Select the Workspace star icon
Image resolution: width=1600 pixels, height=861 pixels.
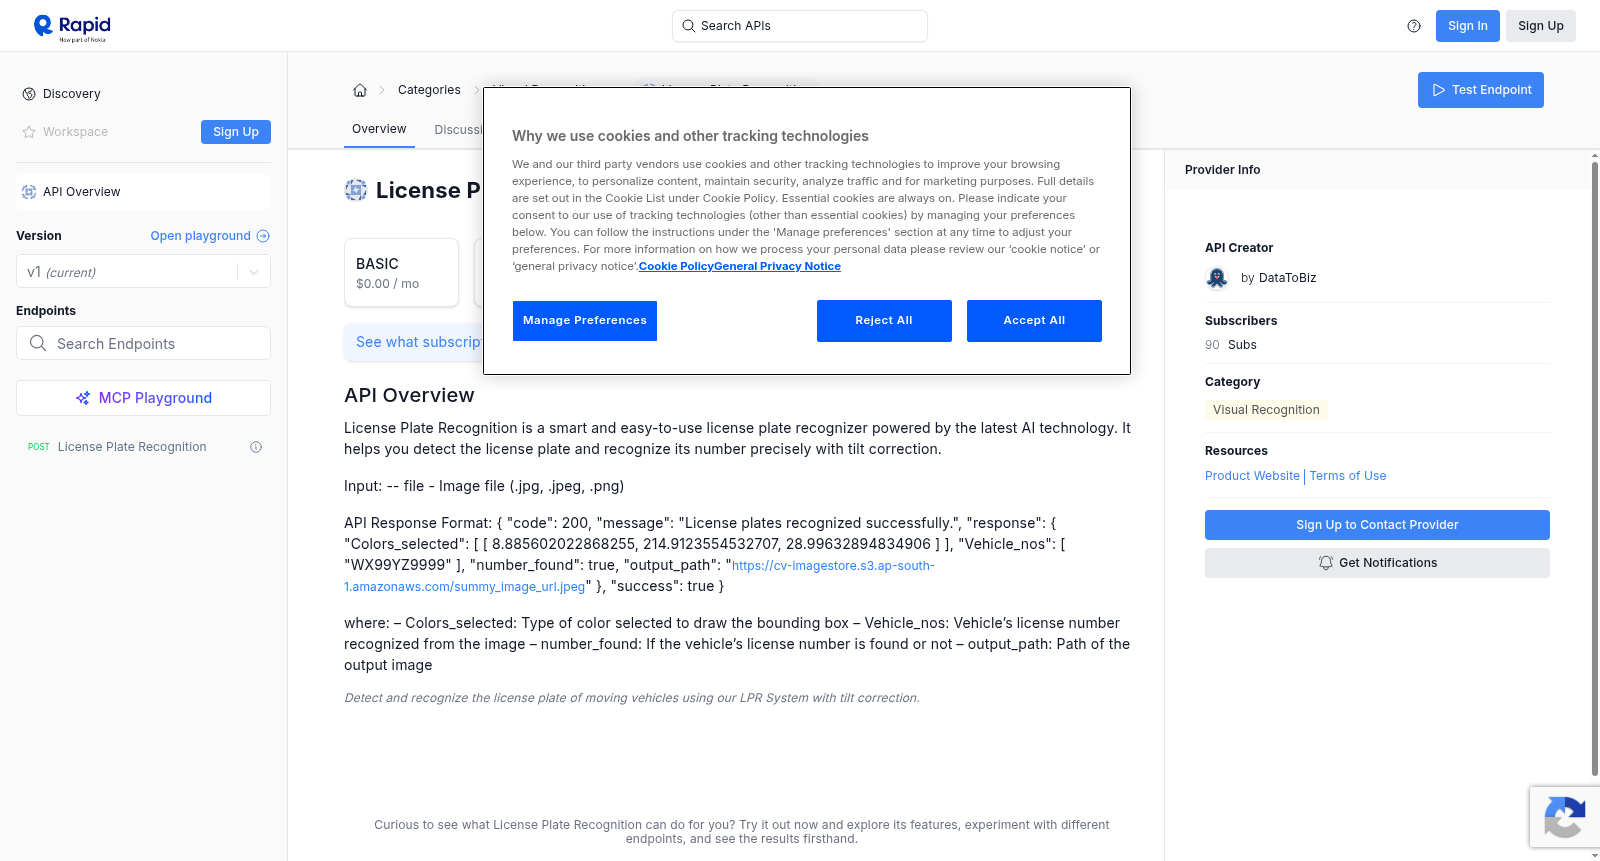[x=29, y=132]
